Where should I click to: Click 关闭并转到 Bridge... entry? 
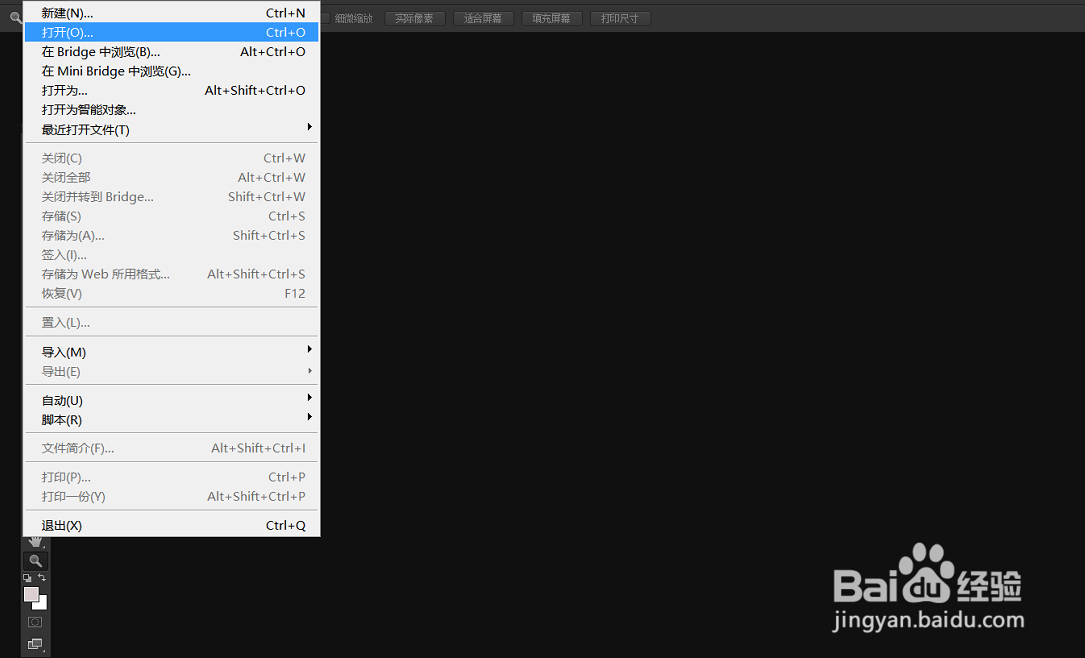pos(172,197)
